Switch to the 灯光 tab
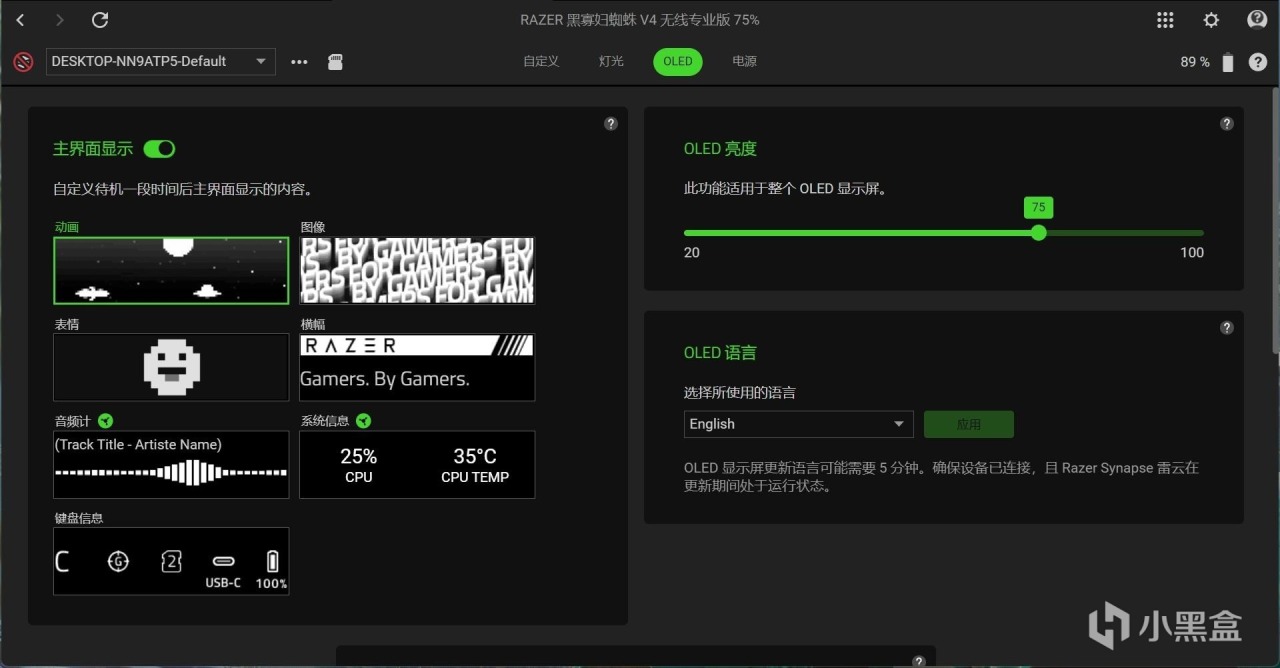 tap(611, 62)
